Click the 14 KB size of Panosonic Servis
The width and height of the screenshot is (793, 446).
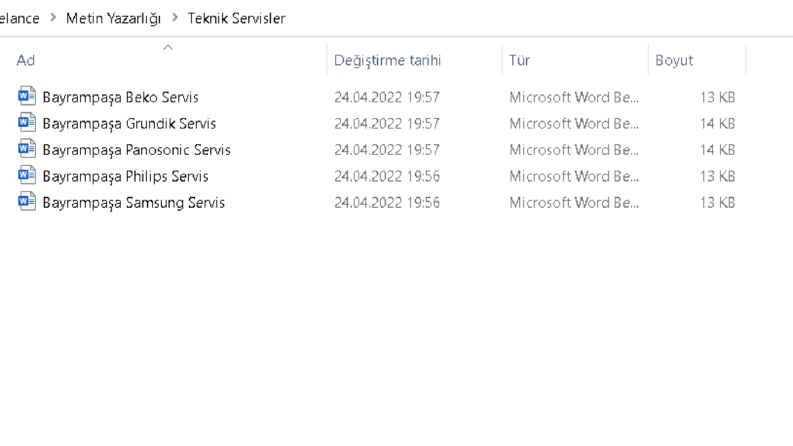pyautogui.click(x=717, y=150)
